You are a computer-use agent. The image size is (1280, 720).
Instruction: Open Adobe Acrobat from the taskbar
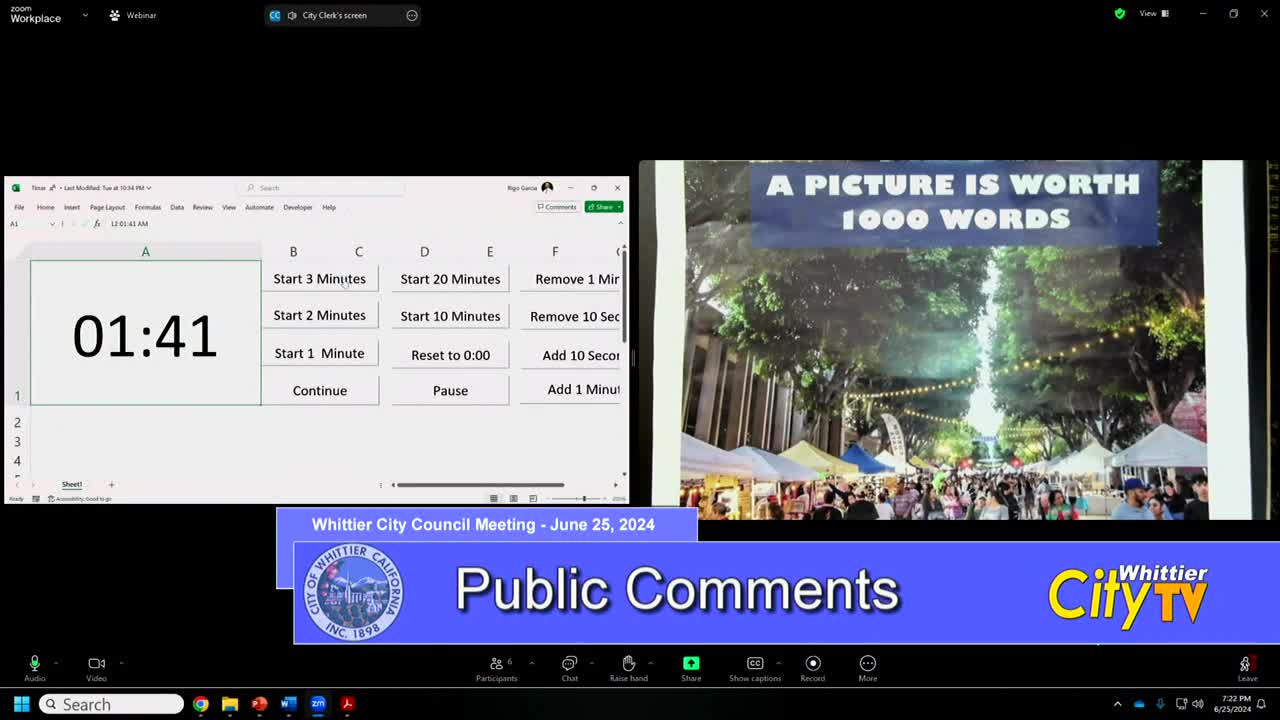click(x=347, y=704)
